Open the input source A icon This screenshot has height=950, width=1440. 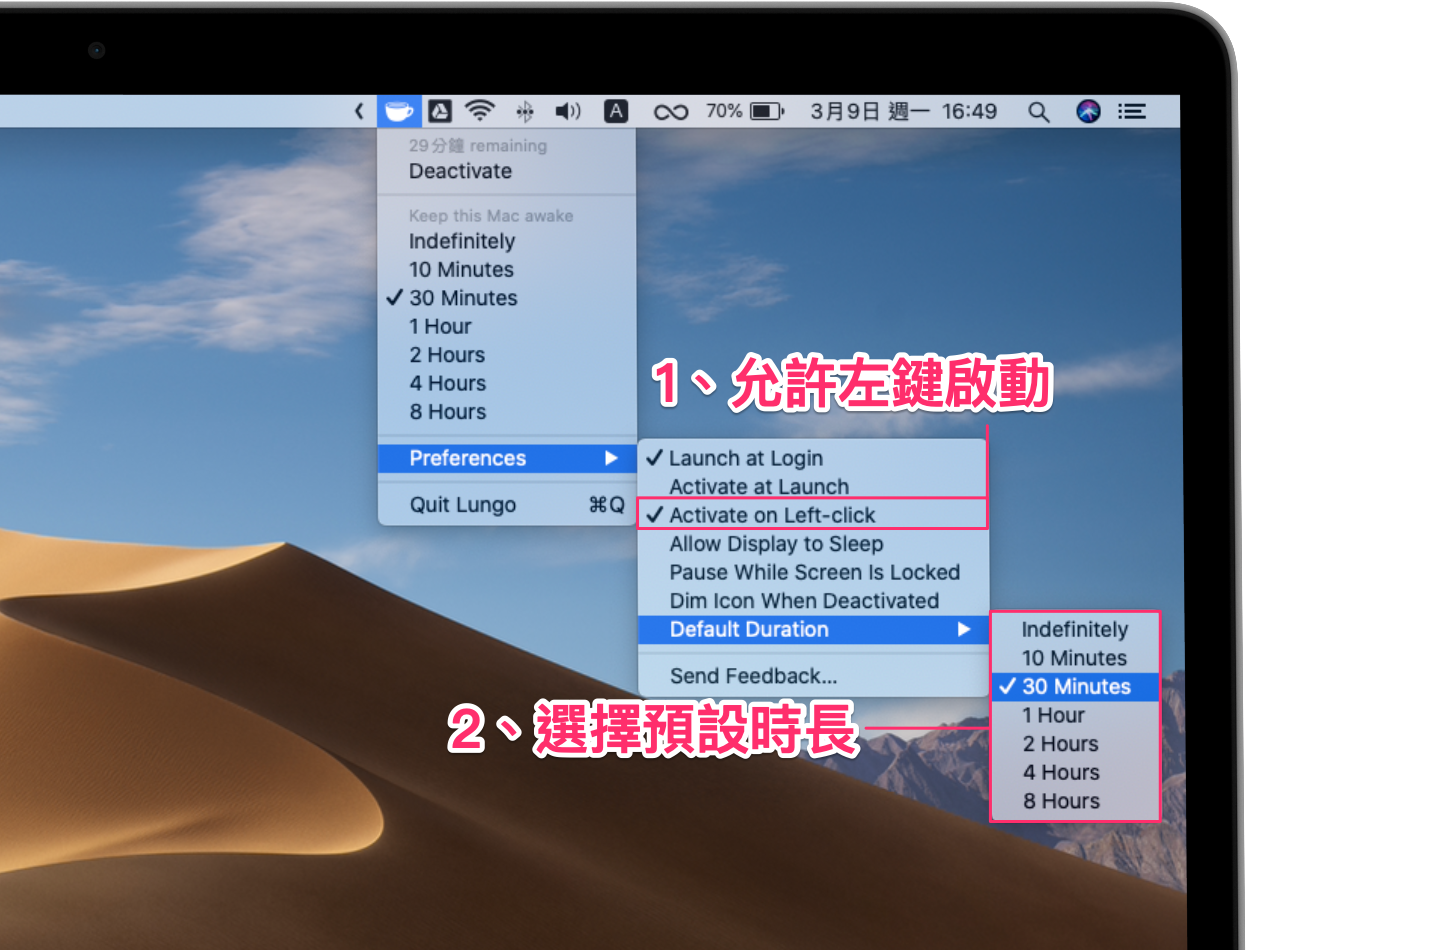point(616,111)
